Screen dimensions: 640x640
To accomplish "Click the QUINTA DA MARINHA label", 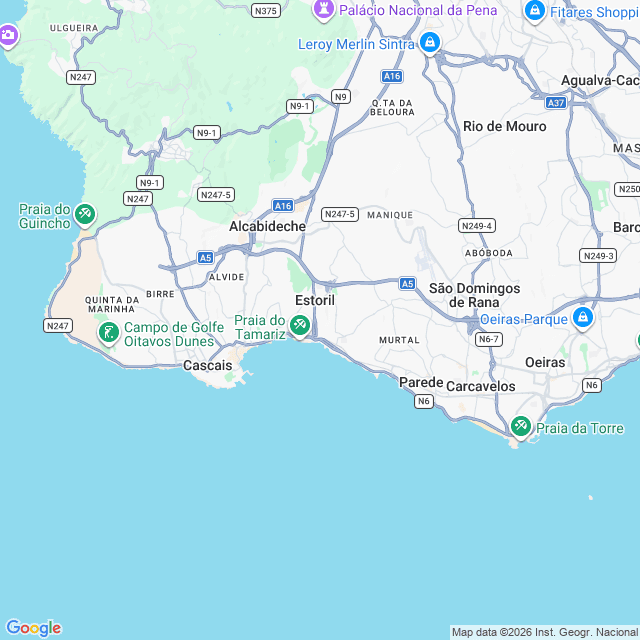I will point(112,304).
